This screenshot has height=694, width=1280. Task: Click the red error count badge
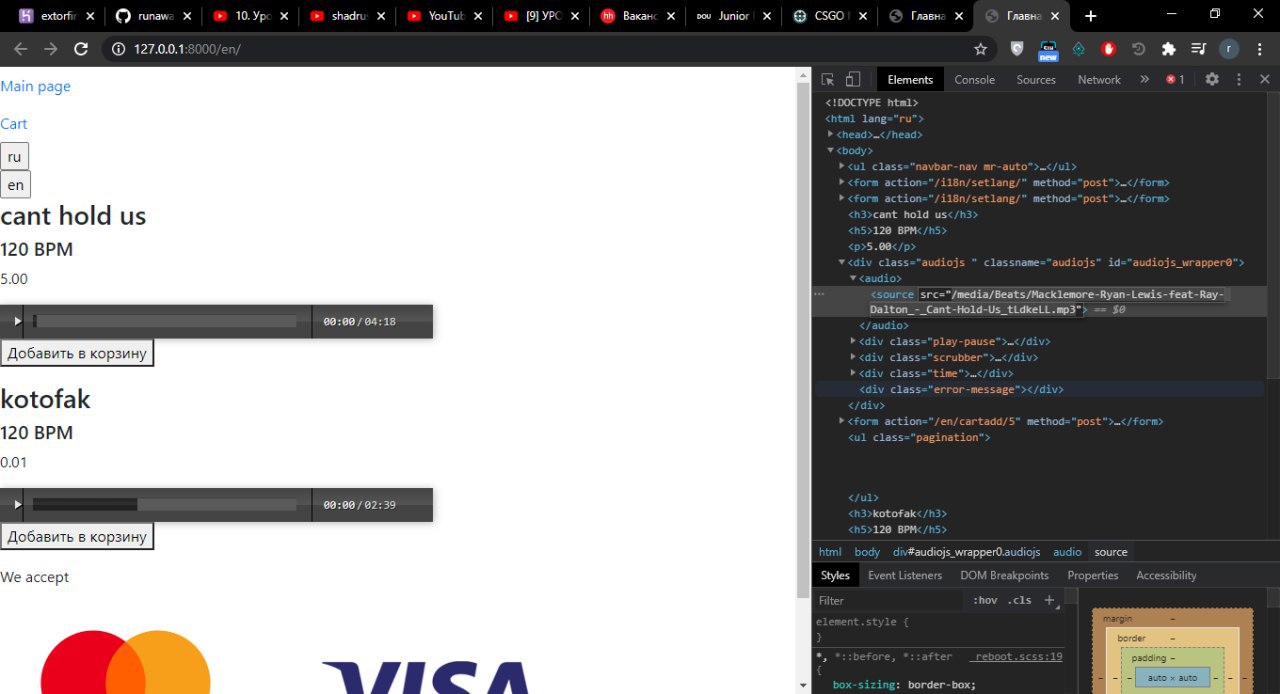pos(1175,80)
